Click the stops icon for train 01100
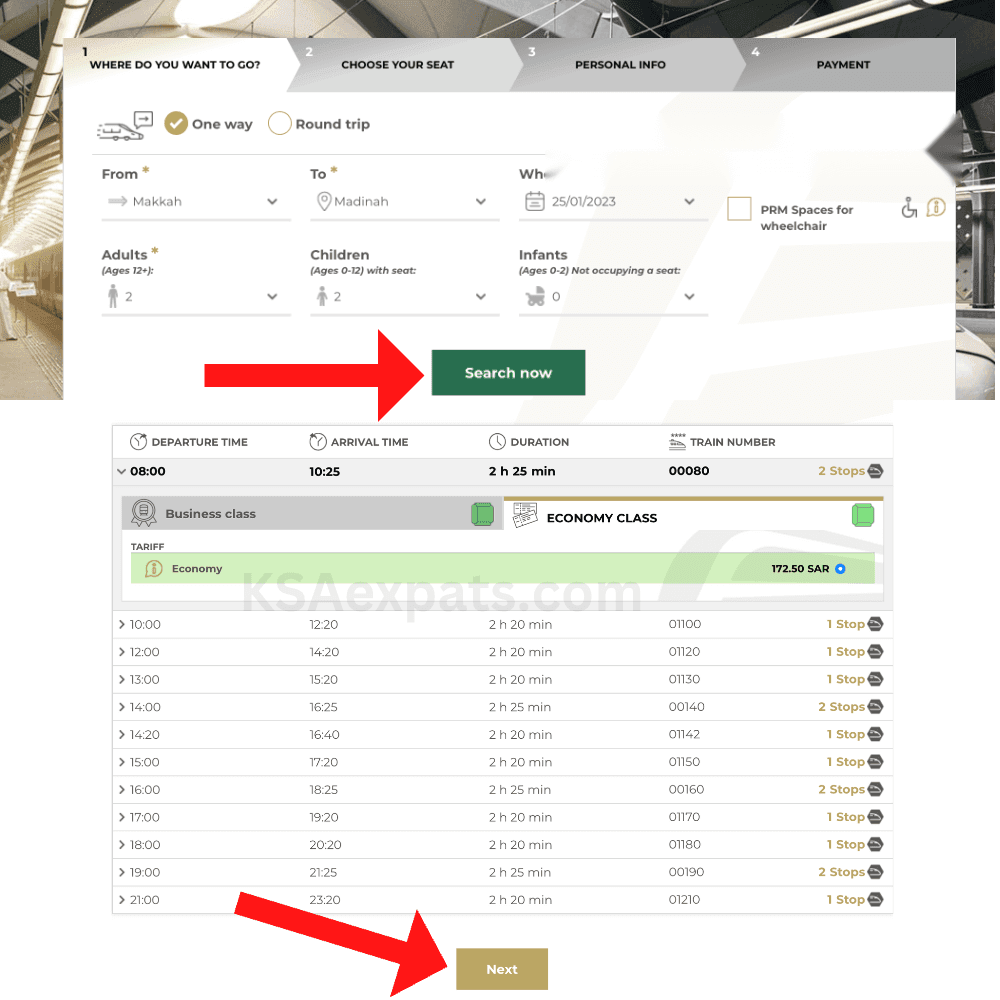 [876, 624]
